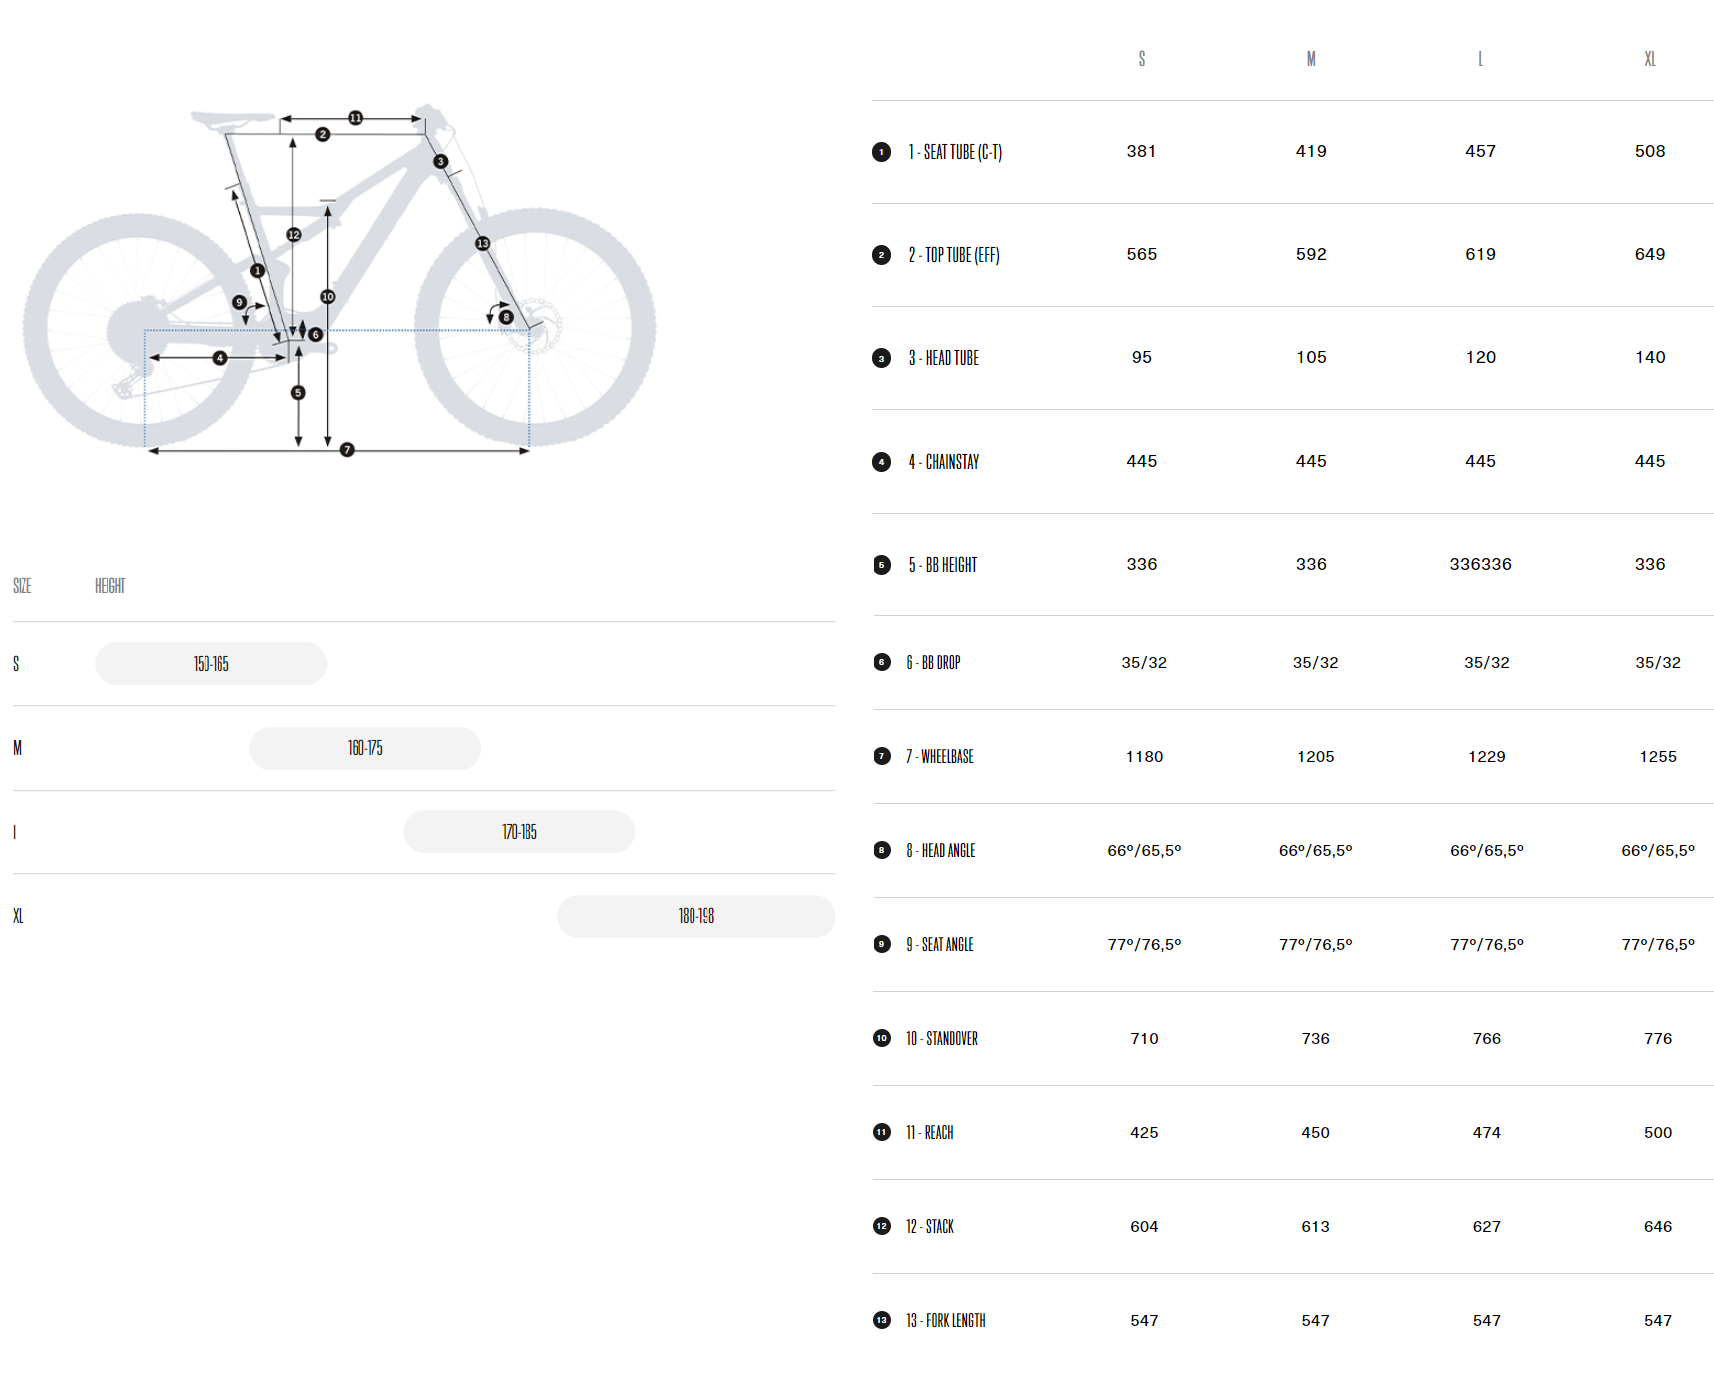Click the 10 - Standover row label
The width and height of the screenshot is (1714, 1385).
[x=942, y=1038]
